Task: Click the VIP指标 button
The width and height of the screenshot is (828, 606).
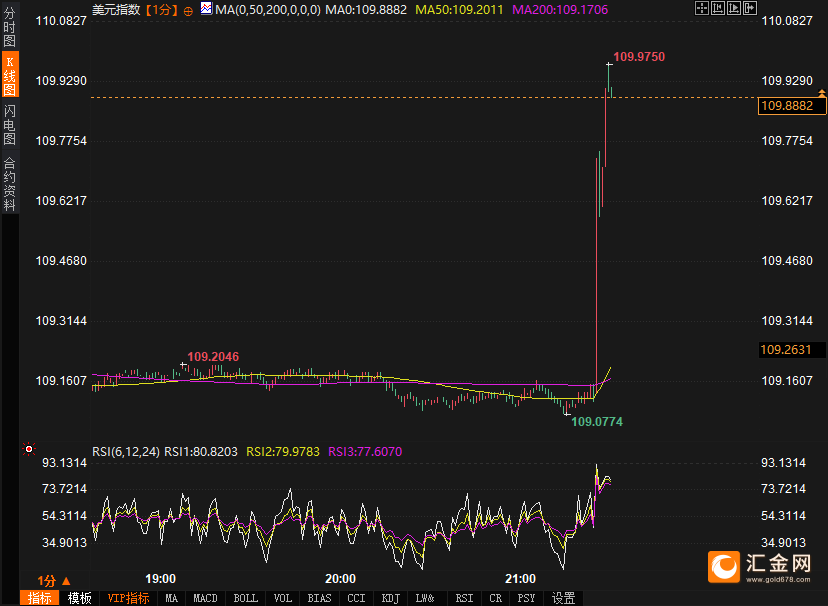Action: [x=128, y=598]
